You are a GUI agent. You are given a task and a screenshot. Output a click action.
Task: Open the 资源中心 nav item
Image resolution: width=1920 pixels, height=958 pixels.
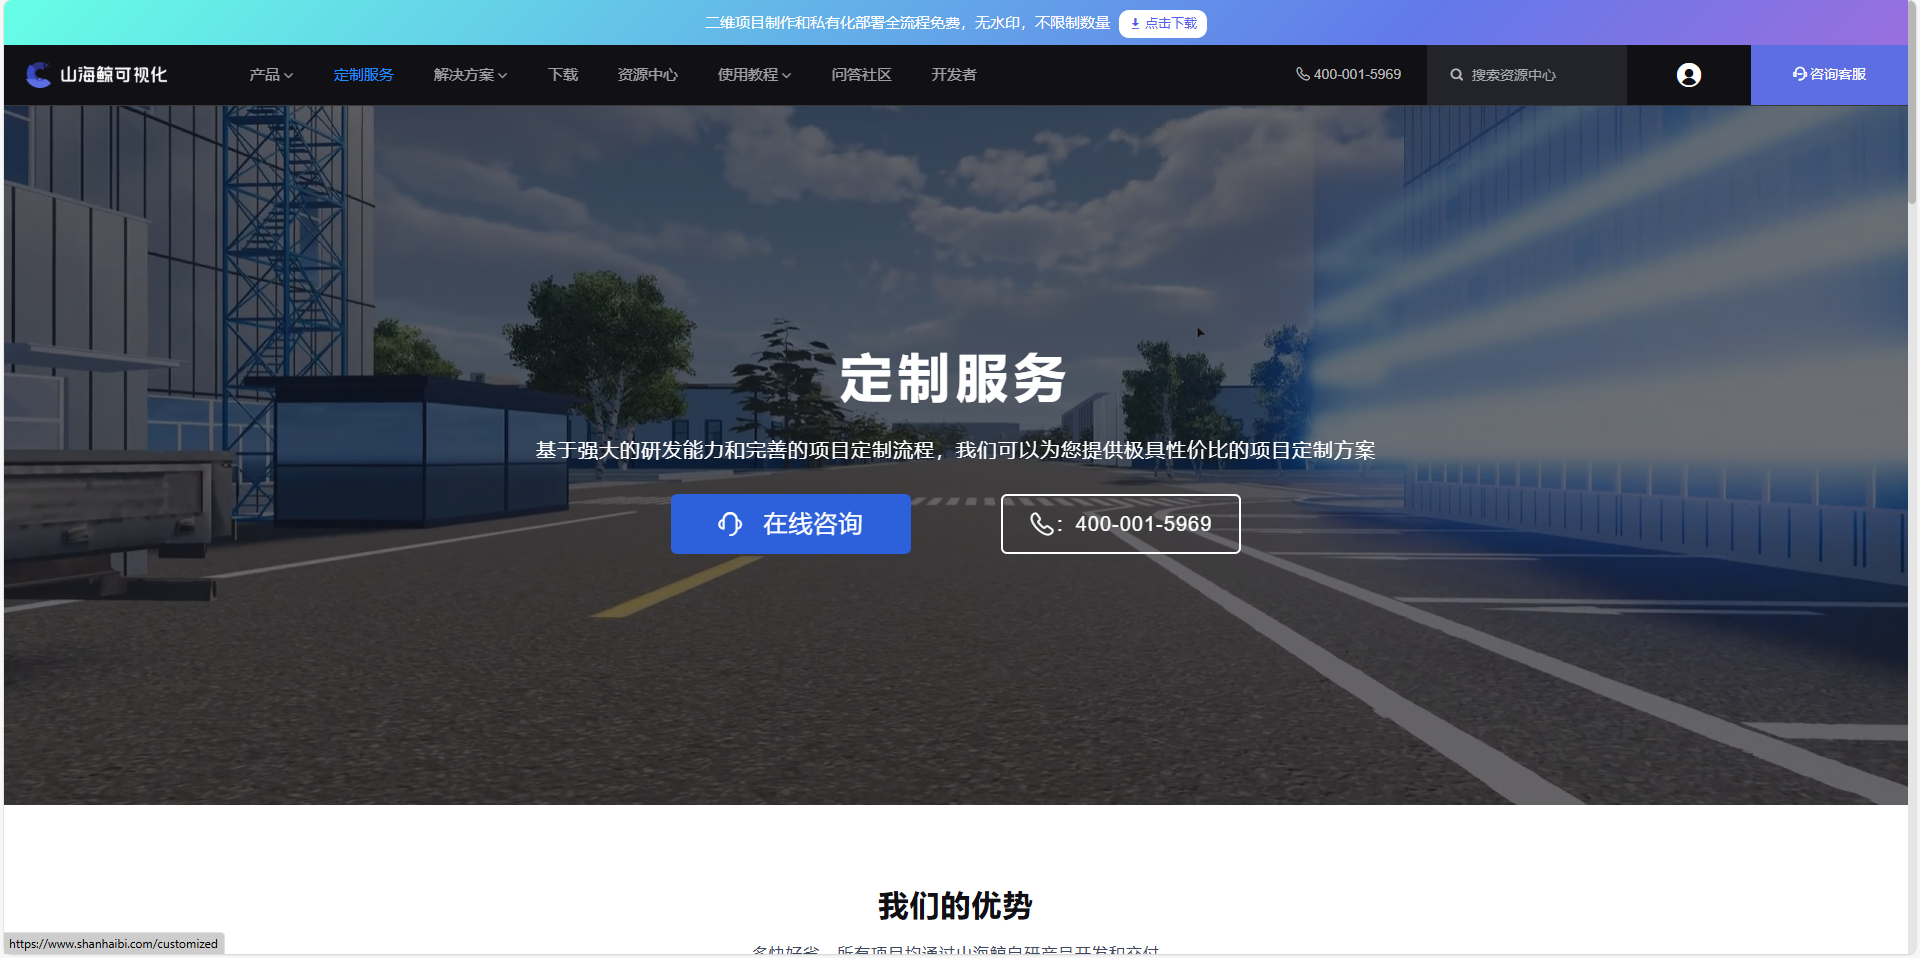pos(647,75)
